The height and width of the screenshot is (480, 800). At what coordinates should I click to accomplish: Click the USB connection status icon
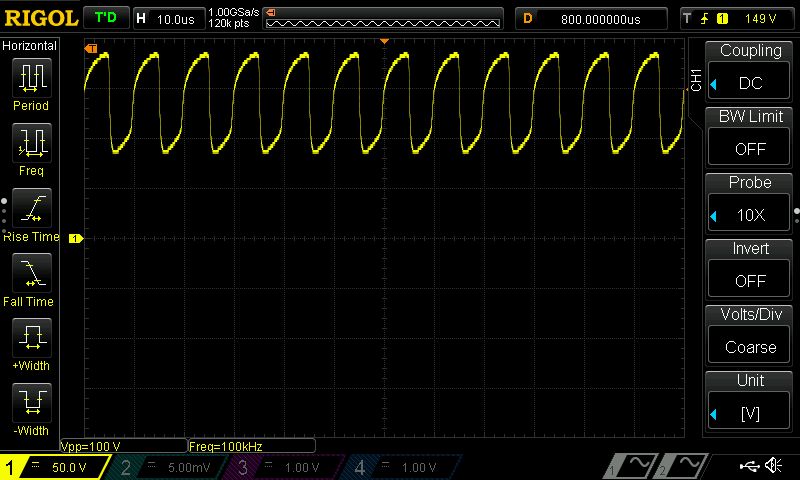click(x=749, y=465)
